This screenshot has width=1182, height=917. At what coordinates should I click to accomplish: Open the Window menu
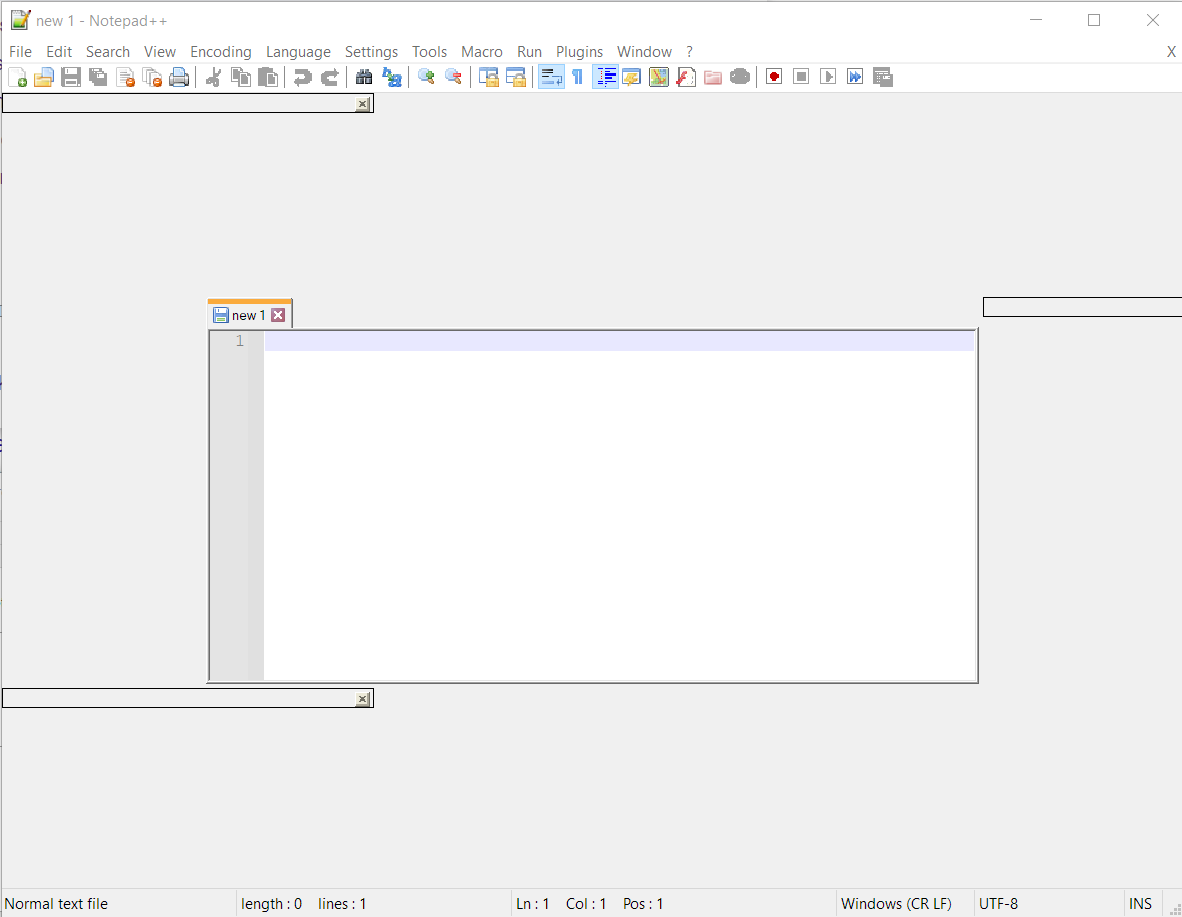645,51
